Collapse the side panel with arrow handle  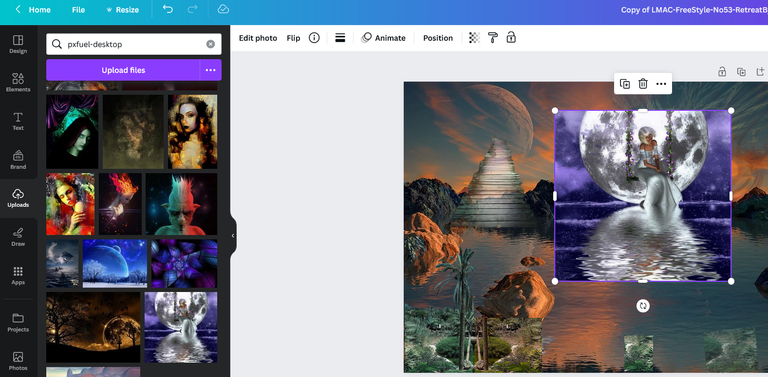pyautogui.click(x=233, y=236)
